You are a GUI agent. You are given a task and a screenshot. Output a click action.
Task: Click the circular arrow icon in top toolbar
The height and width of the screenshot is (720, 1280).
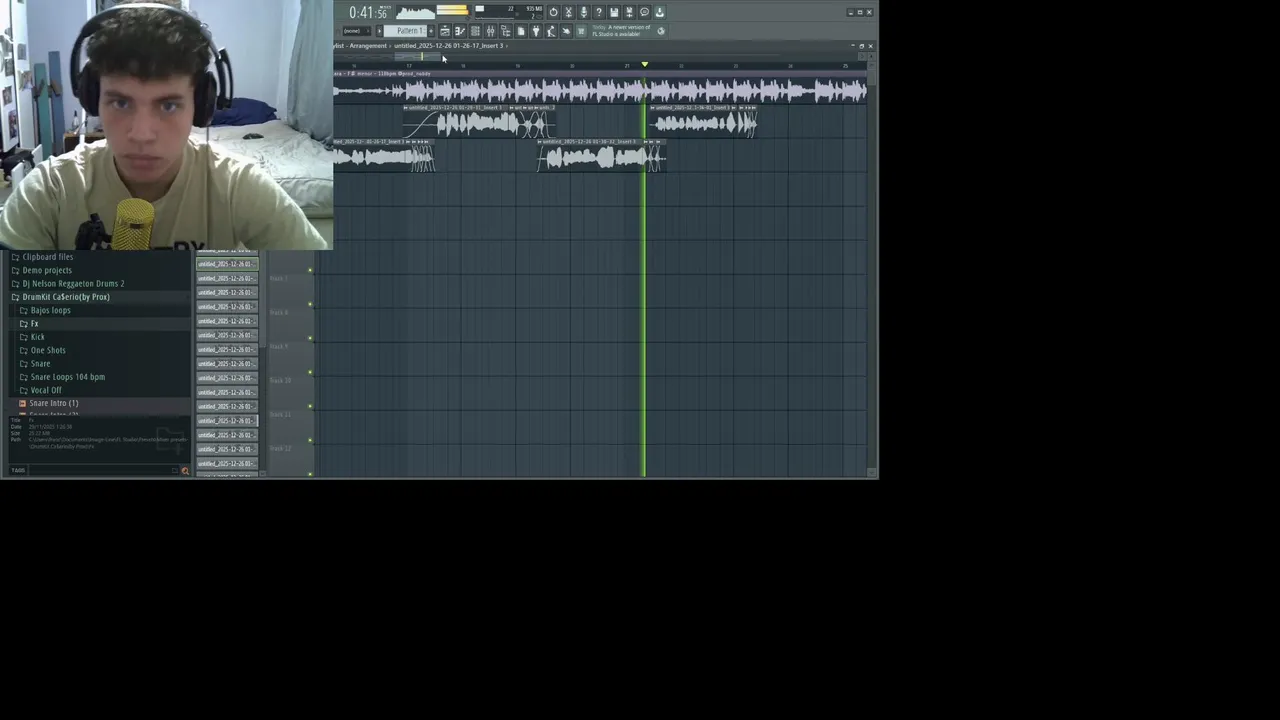[554, 12]
